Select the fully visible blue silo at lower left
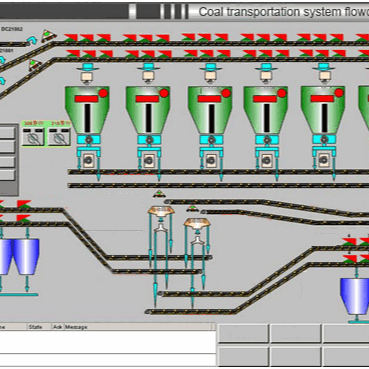Image resolution: width=369 pixels, height=369 pixels. point(27,256)
